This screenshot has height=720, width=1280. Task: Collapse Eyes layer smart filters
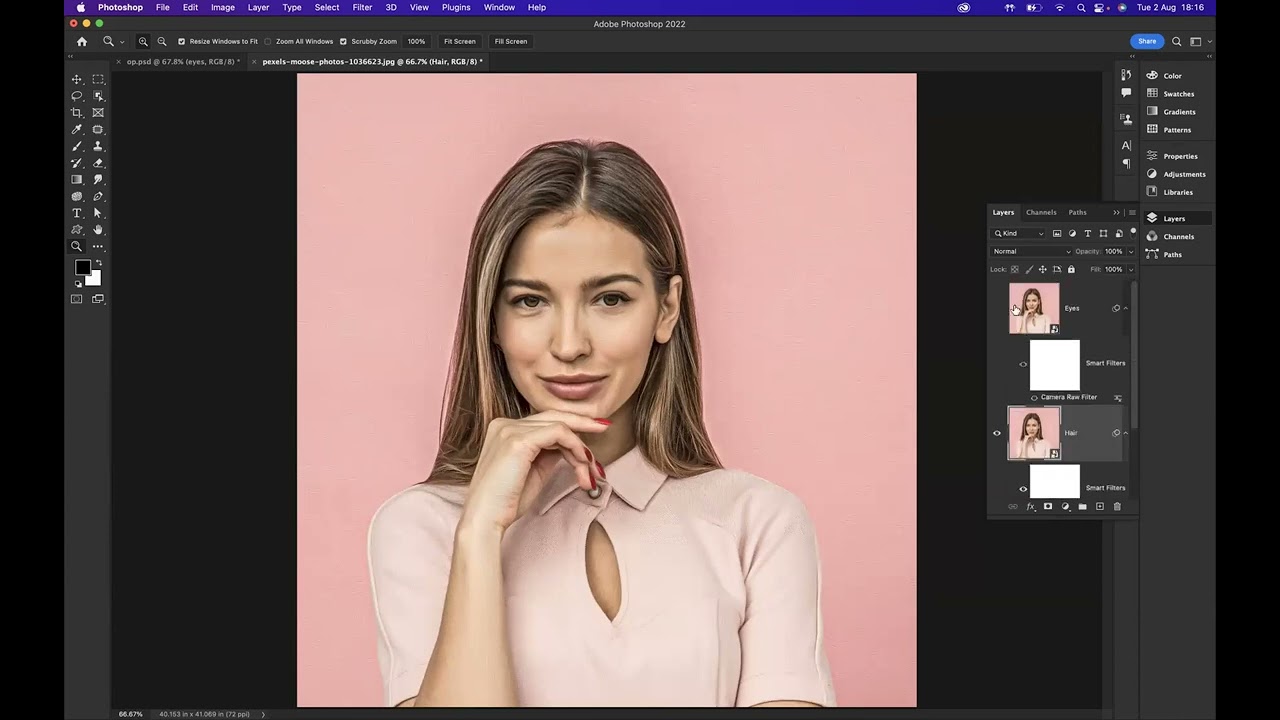[x=1126, y=308]
